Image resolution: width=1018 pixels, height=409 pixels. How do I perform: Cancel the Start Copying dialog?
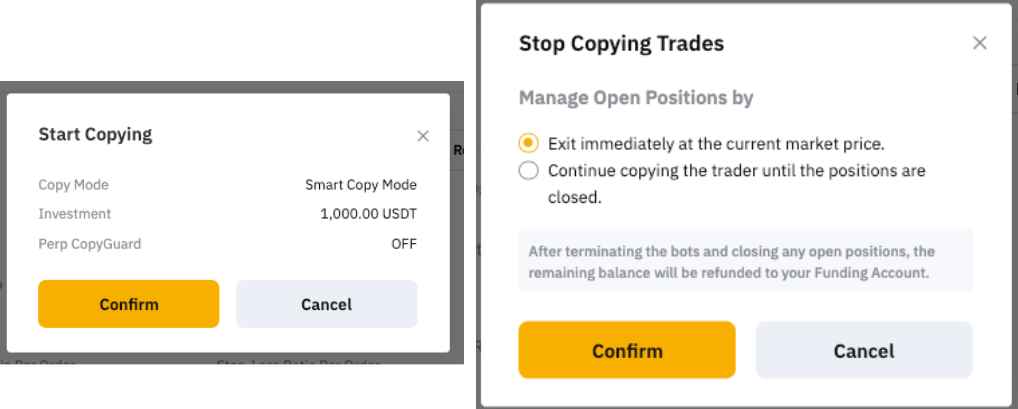point(326,304)
